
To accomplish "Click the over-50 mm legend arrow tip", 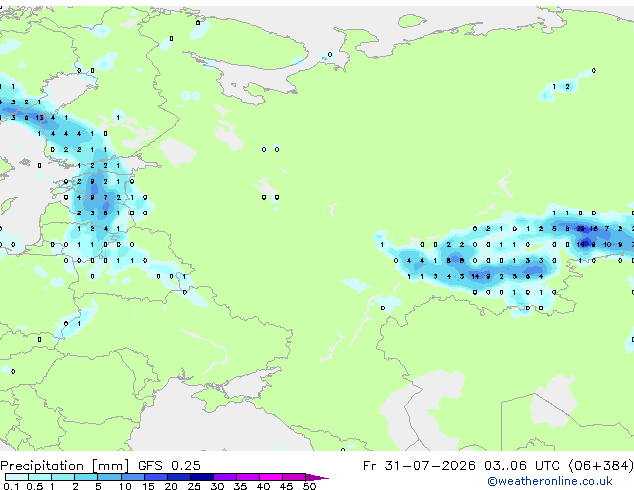I will tap(317, 477).
